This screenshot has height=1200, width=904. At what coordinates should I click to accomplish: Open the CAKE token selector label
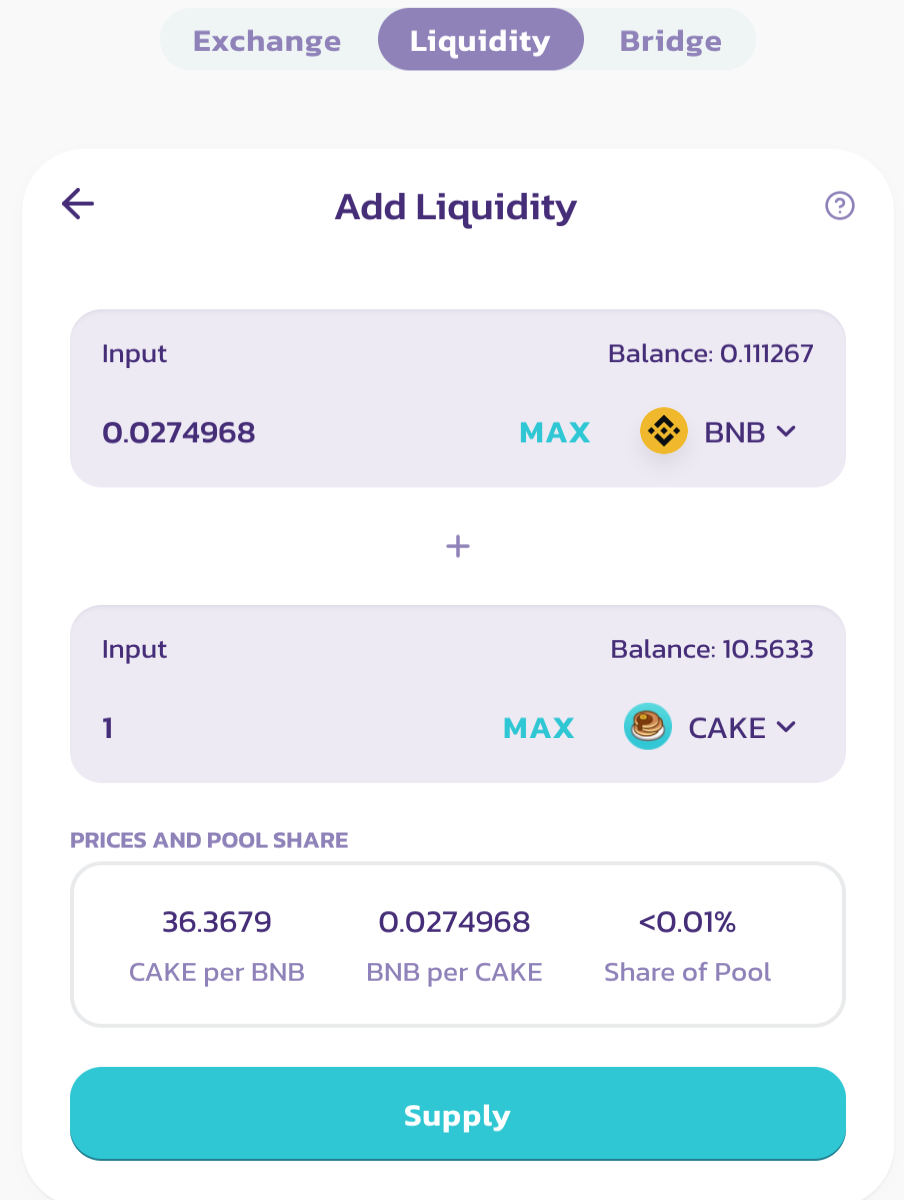(727, 728)
